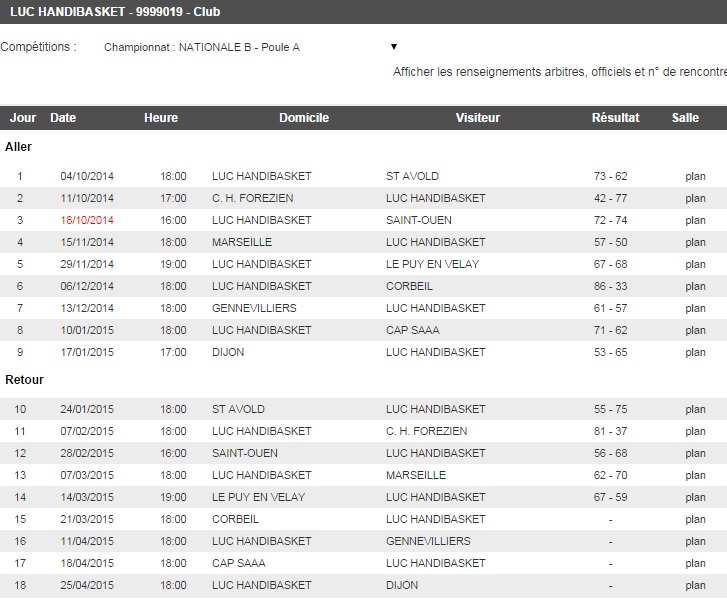Click the Résultat column header
The width and height of the screenshot is (727, 599).
(x=615, y=118)
